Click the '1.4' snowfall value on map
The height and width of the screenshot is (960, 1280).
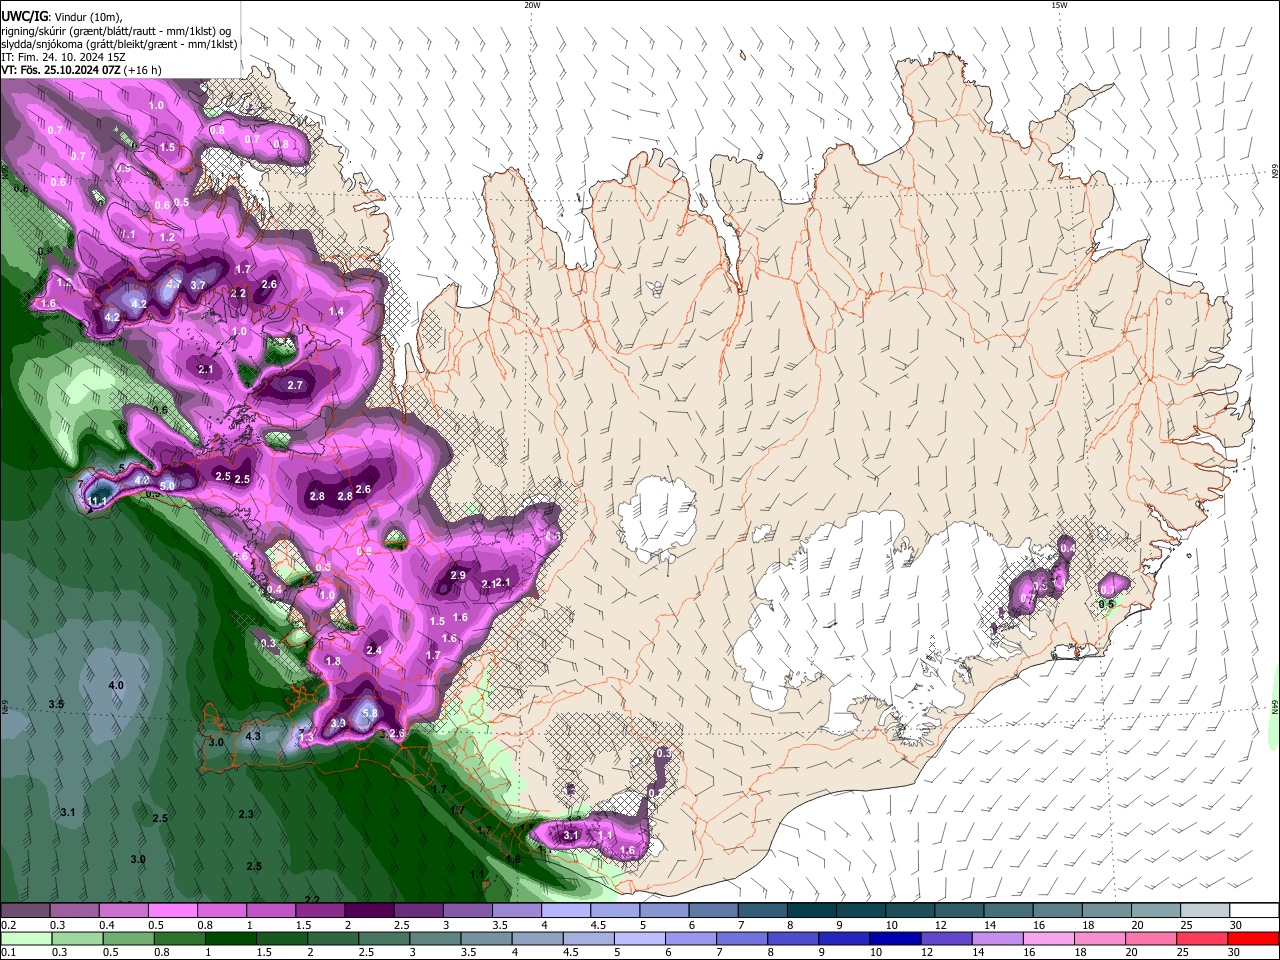[x=336, y=312]
